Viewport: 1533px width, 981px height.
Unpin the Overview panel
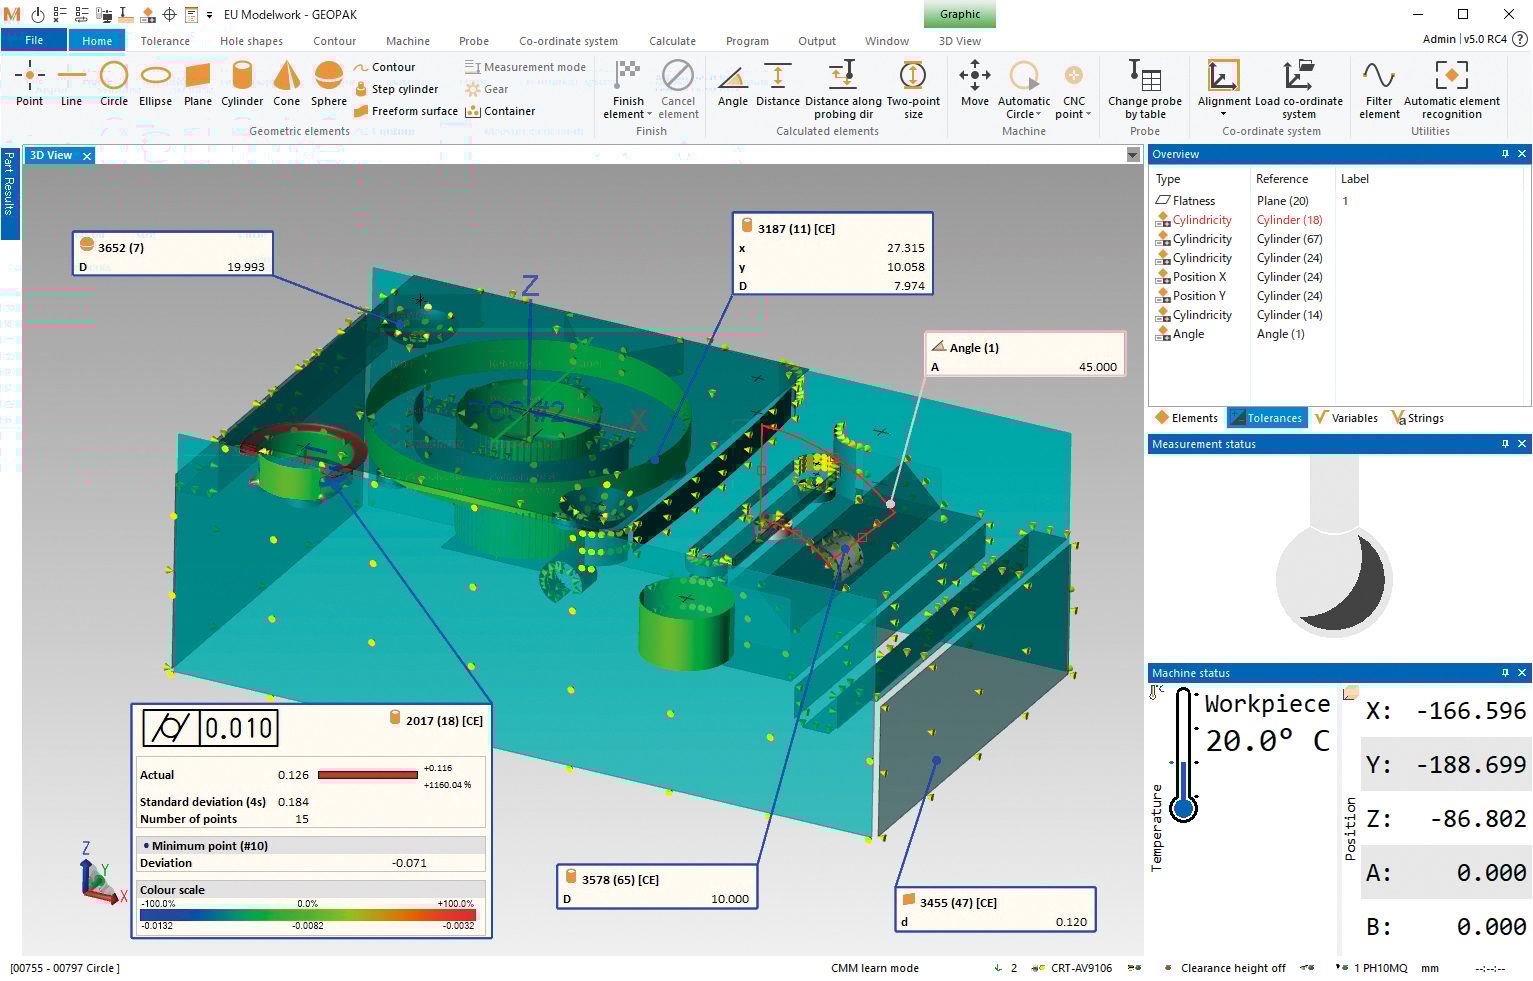point(1504,154)
